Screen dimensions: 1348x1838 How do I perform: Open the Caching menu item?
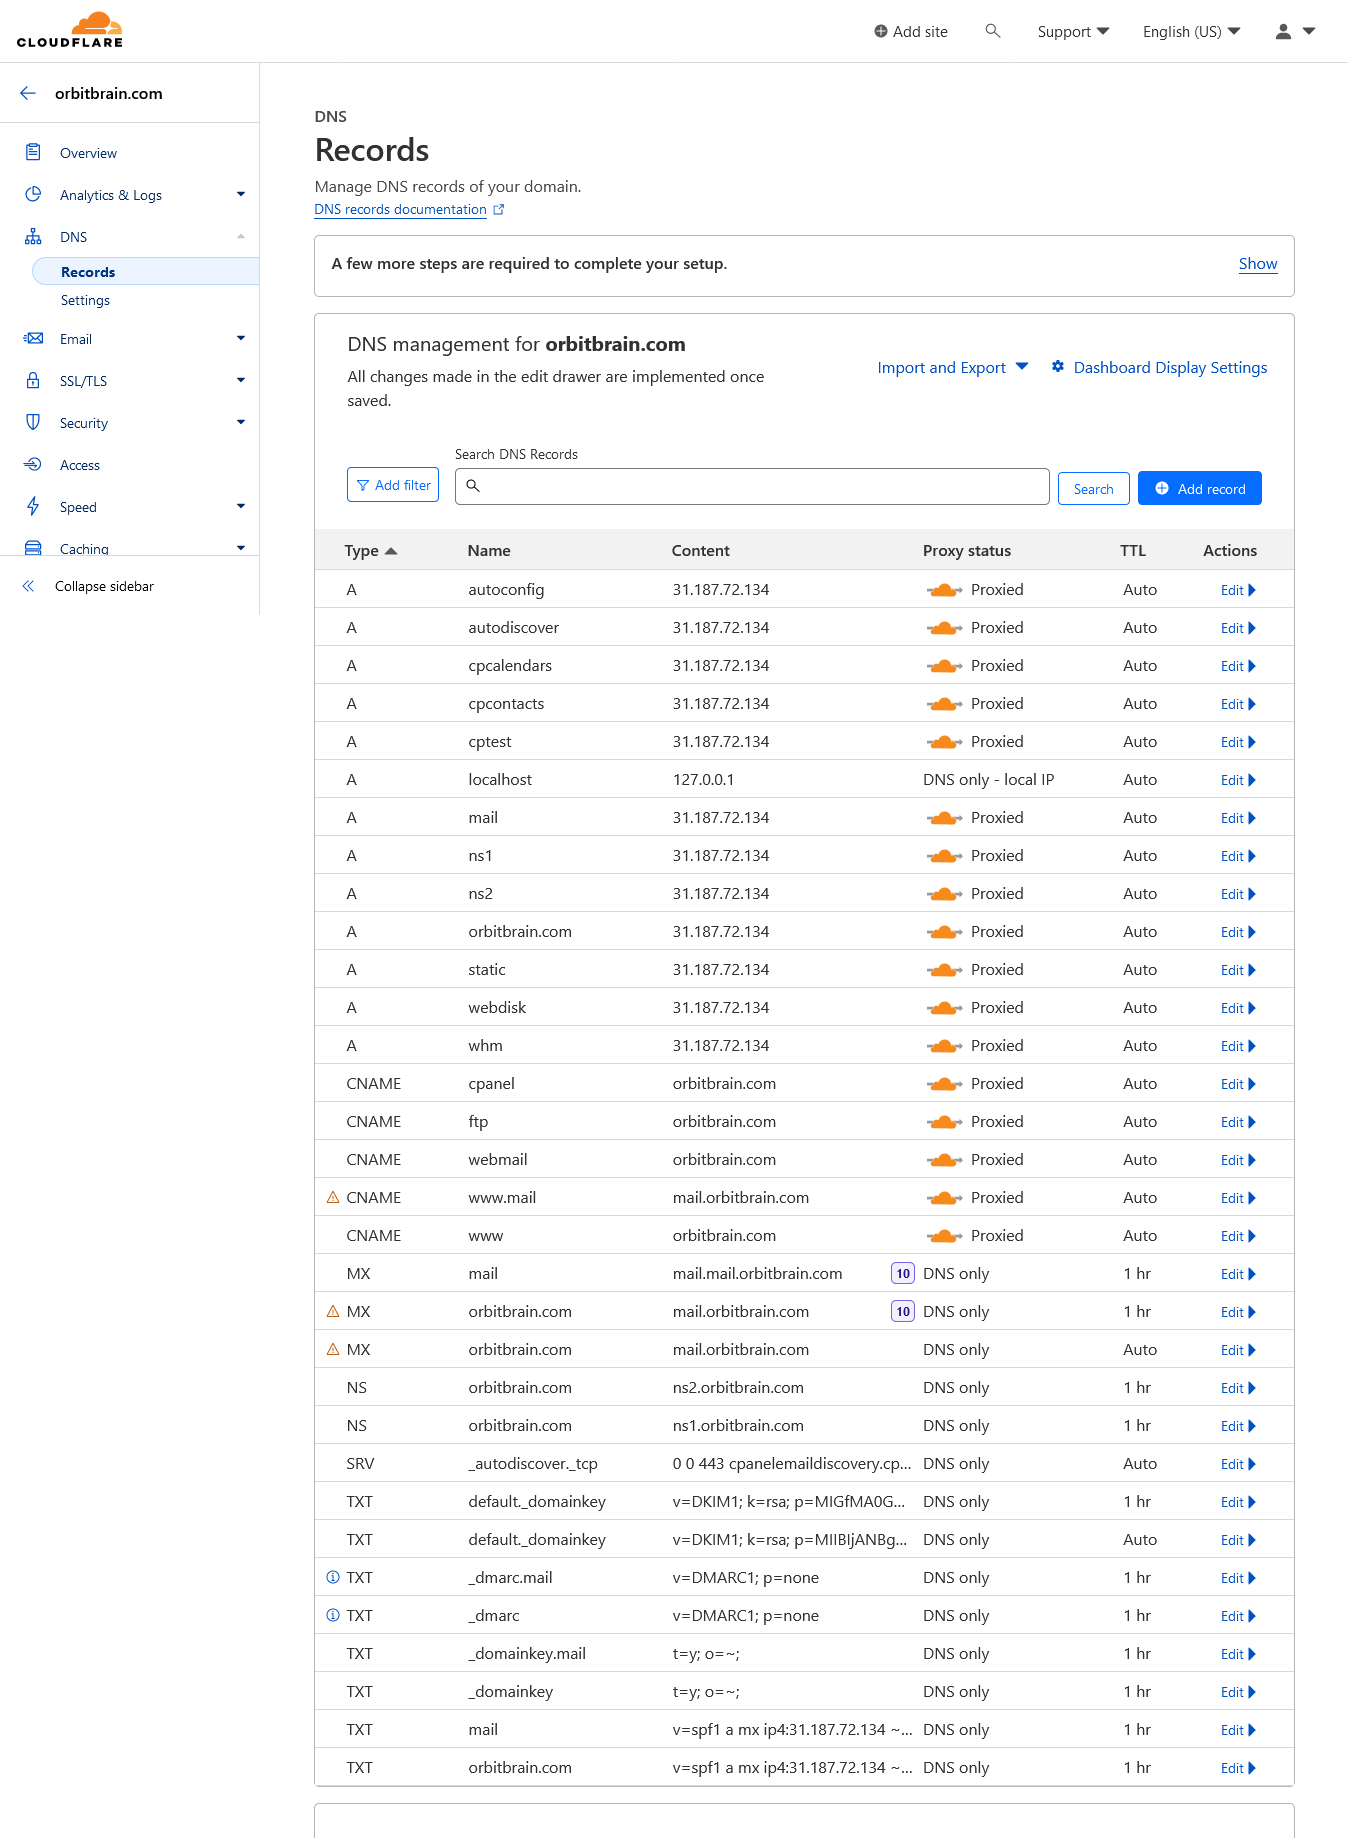tap(84, 548)
